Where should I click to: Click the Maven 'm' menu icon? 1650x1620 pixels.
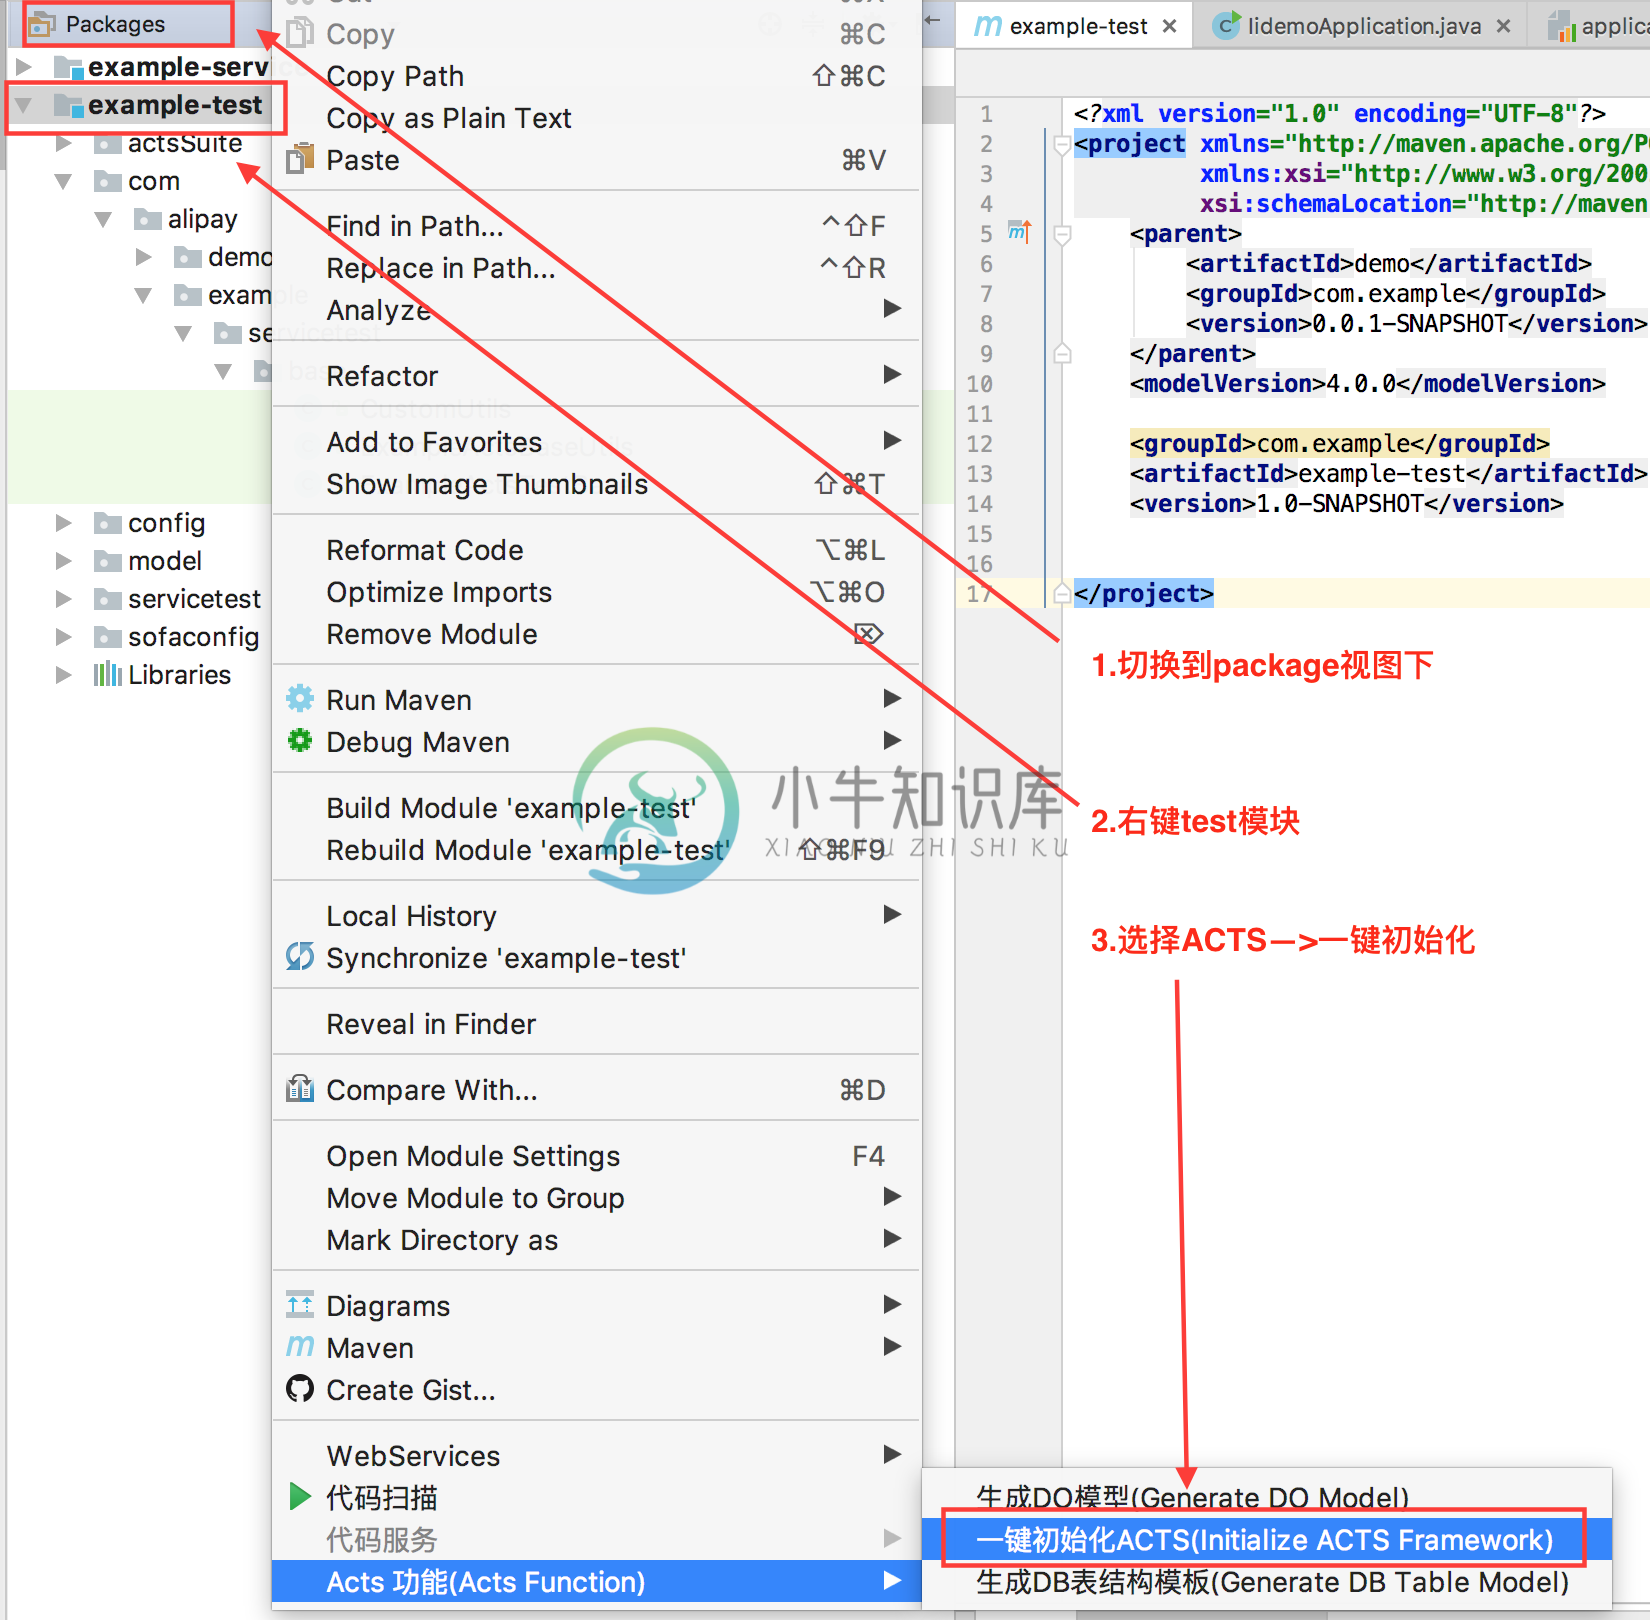[300, 1346]
